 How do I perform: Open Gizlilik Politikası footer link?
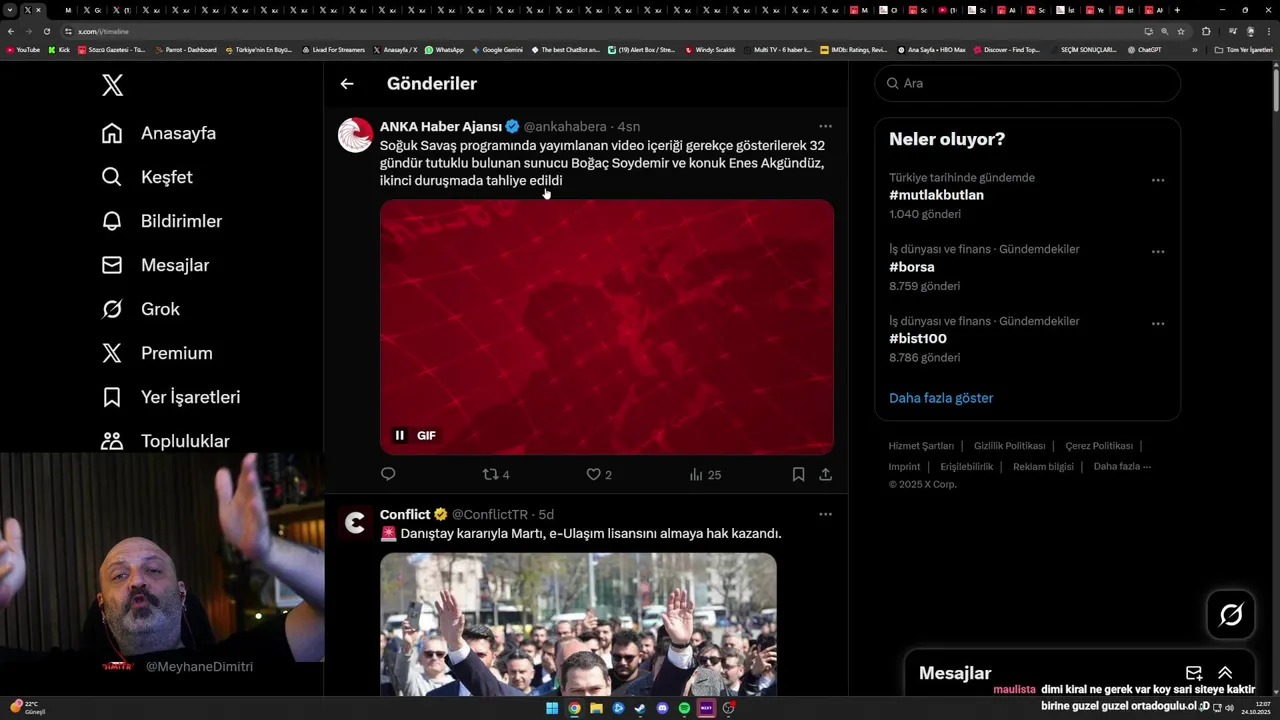coord(1010,446)
